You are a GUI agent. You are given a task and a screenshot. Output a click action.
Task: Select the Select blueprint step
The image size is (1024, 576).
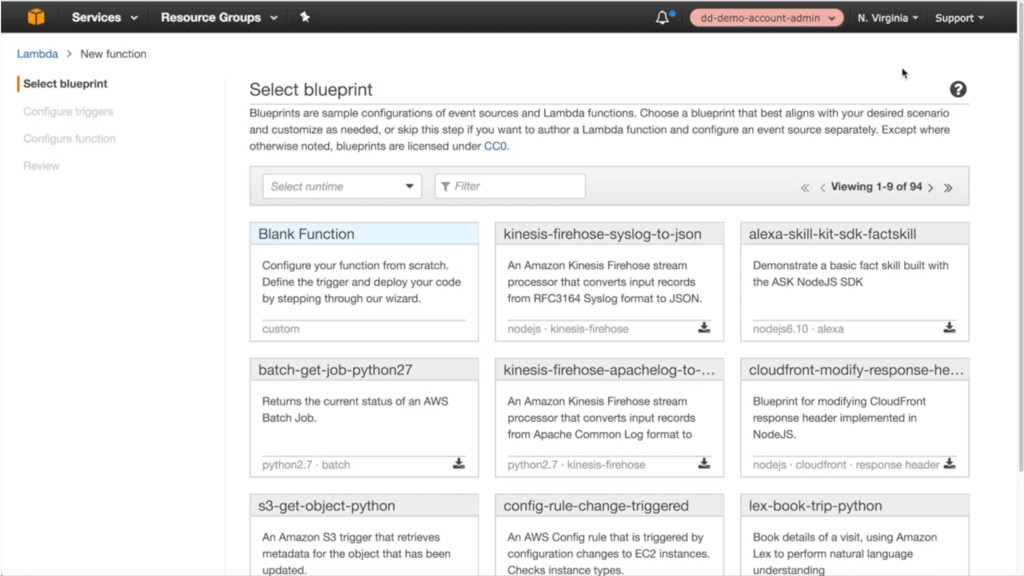65,84
